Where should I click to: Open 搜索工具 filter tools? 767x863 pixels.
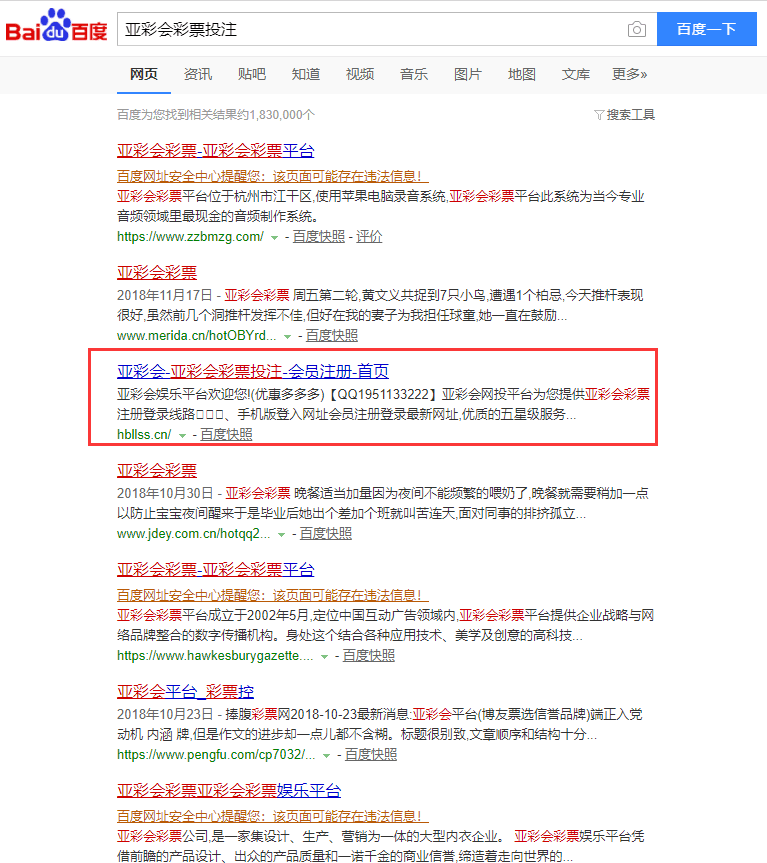click(631, 114)
